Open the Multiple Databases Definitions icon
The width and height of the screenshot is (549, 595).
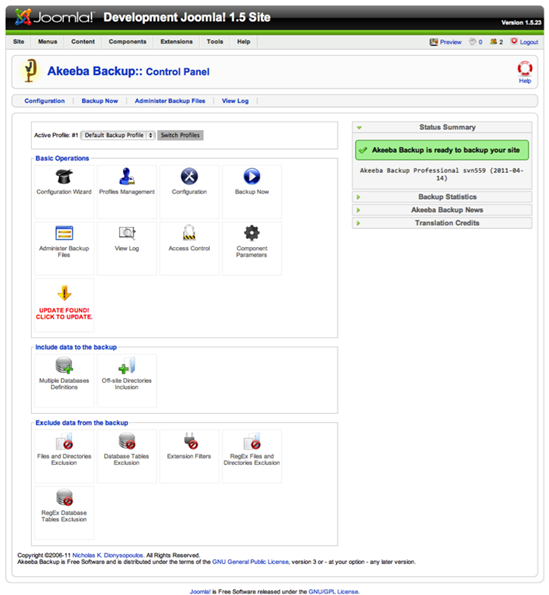click(x=64, y=365)
